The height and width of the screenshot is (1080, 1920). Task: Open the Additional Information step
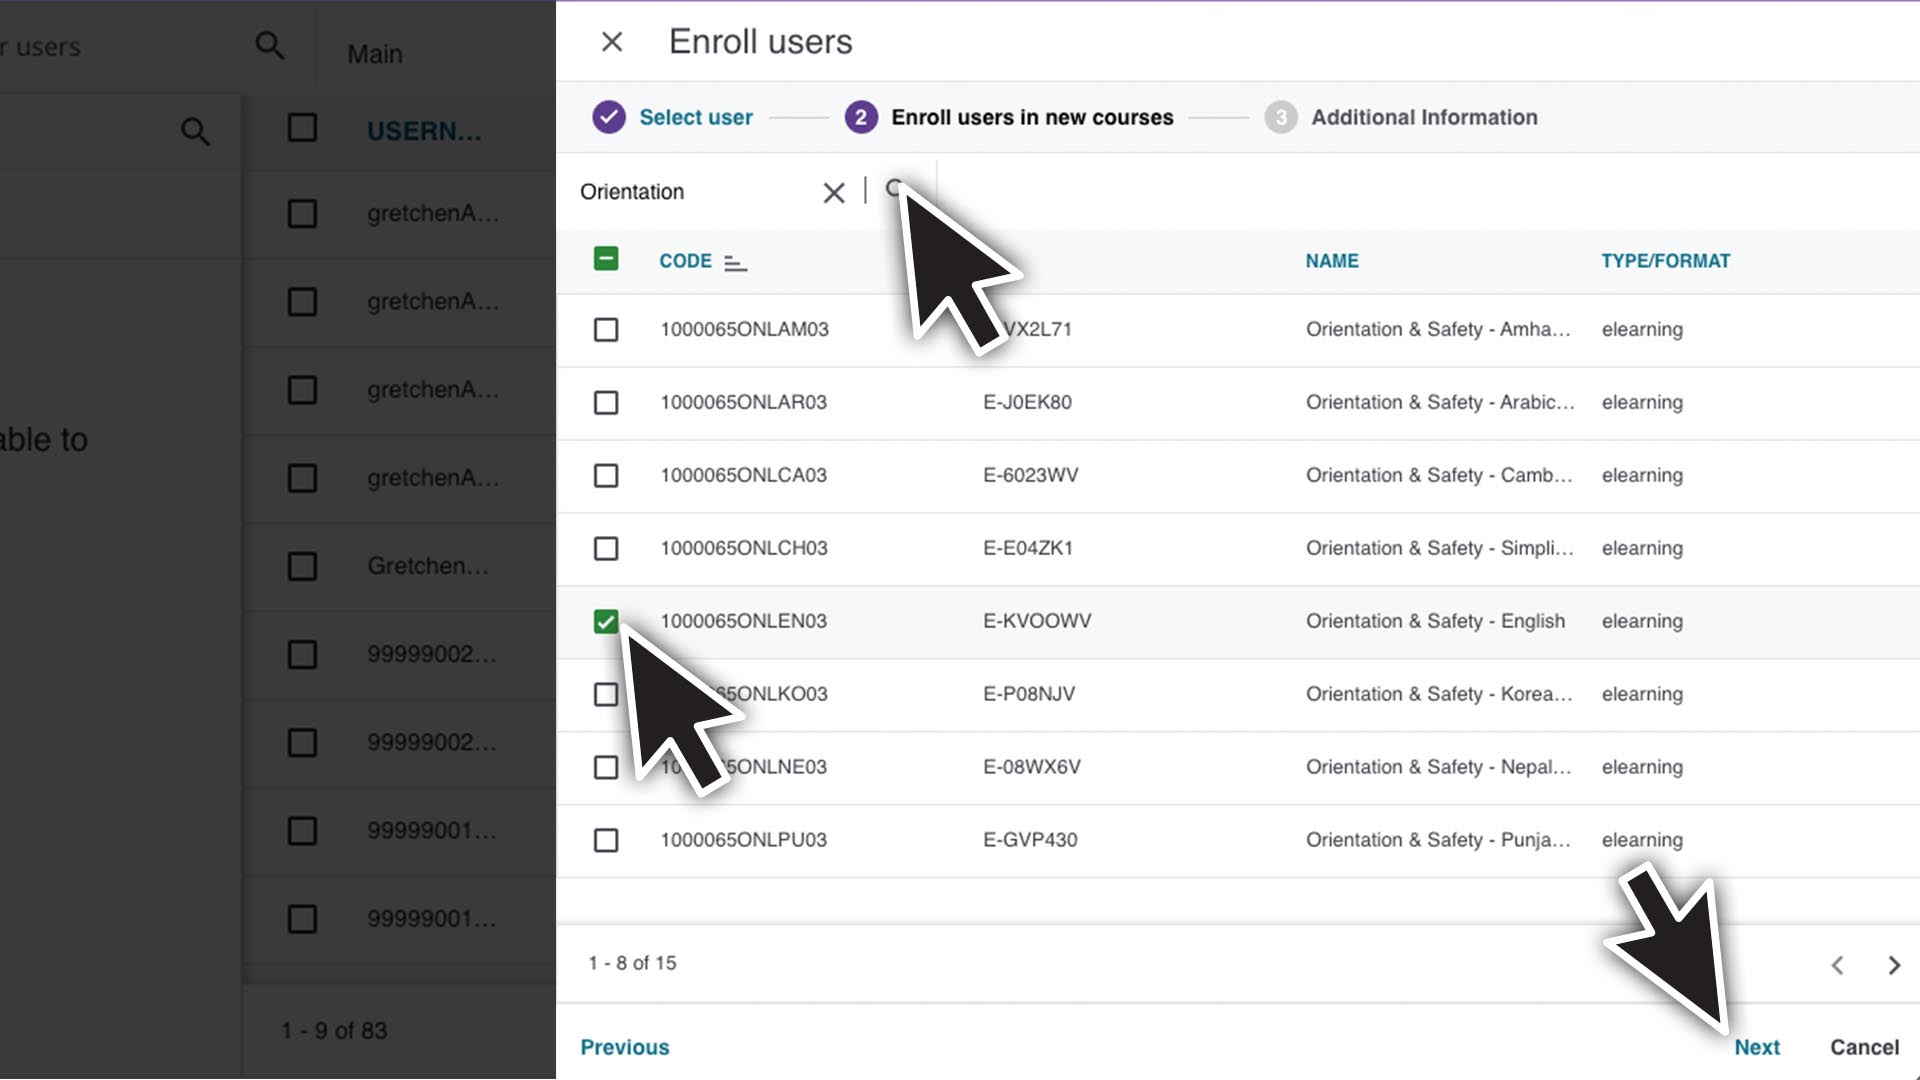(x=1423, y=117)
